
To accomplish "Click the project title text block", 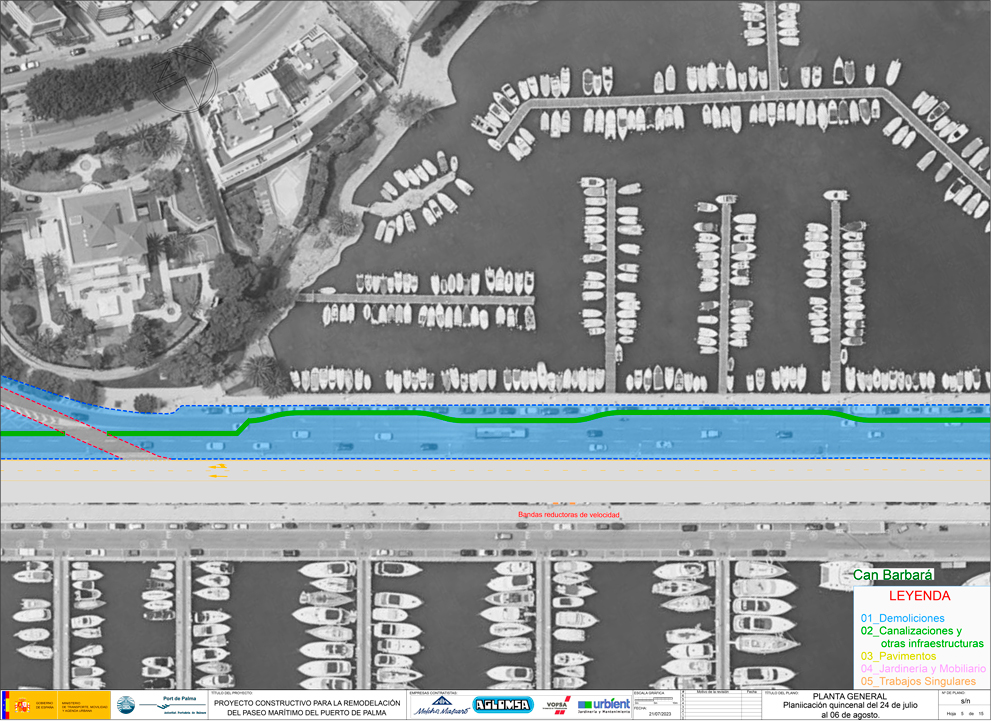I will 307,708.
